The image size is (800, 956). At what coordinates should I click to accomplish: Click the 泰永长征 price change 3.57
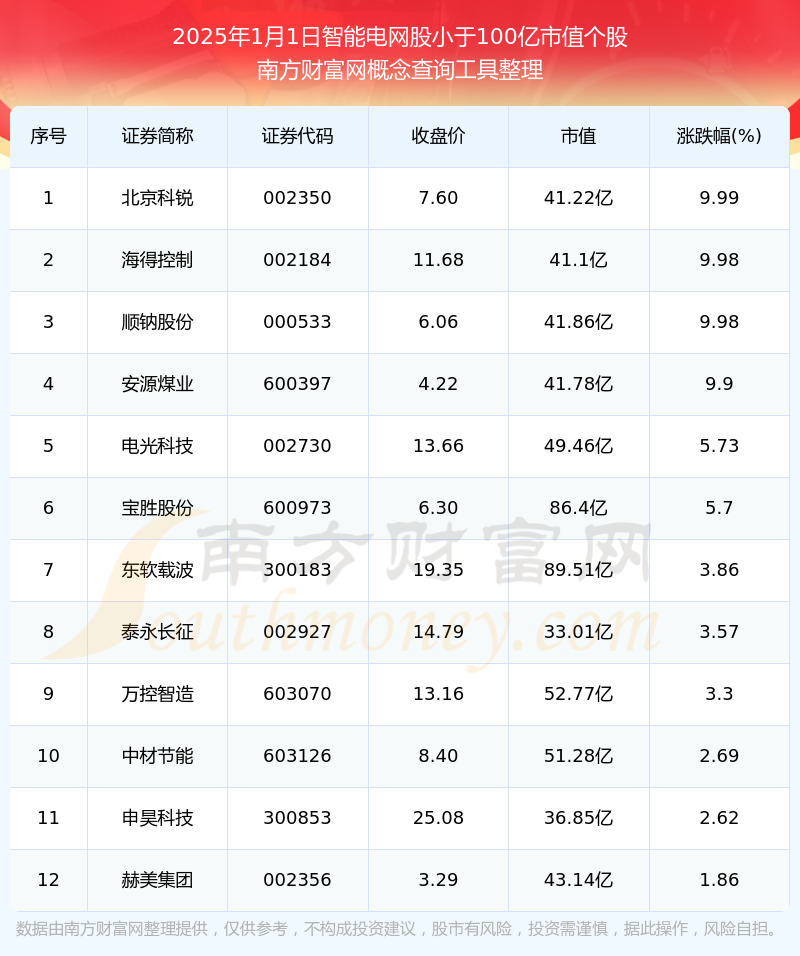click(x=718, y=632)
